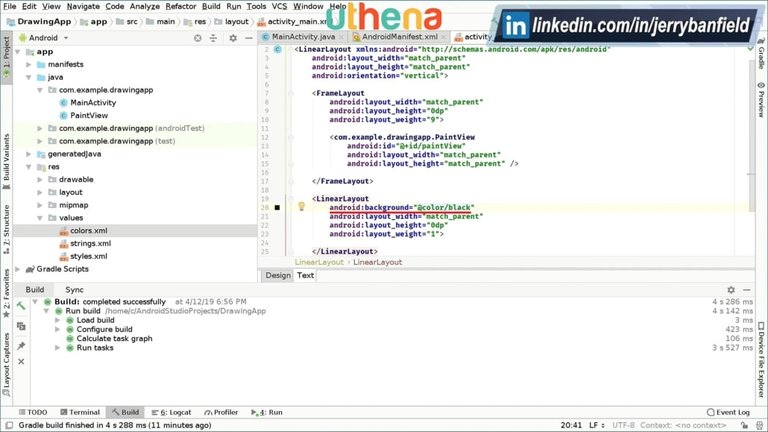Toggle the Terminal tool window
The height and width of the screenshot is (432, 768).
pos(78,412)
